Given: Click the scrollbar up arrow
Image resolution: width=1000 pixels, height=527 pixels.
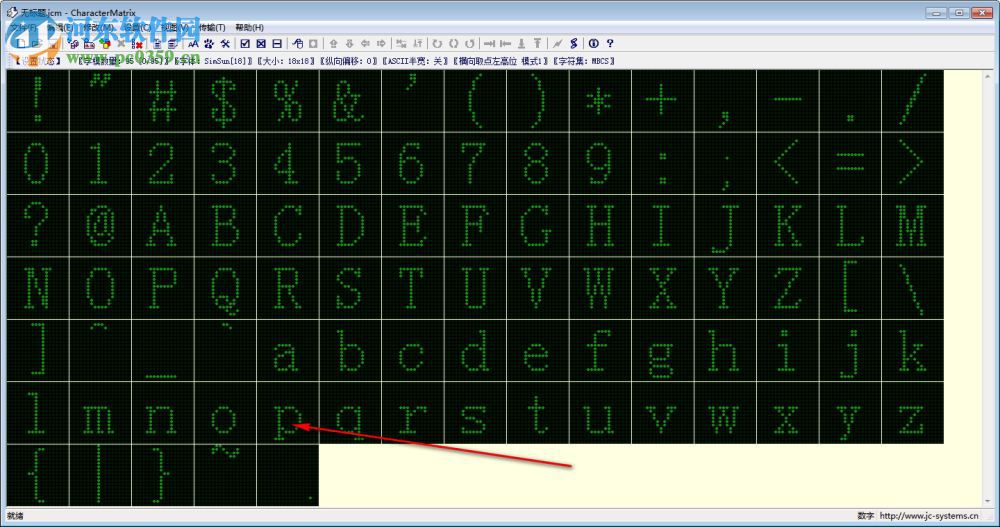Looking at the screenshot, I should tap(988, 75).
